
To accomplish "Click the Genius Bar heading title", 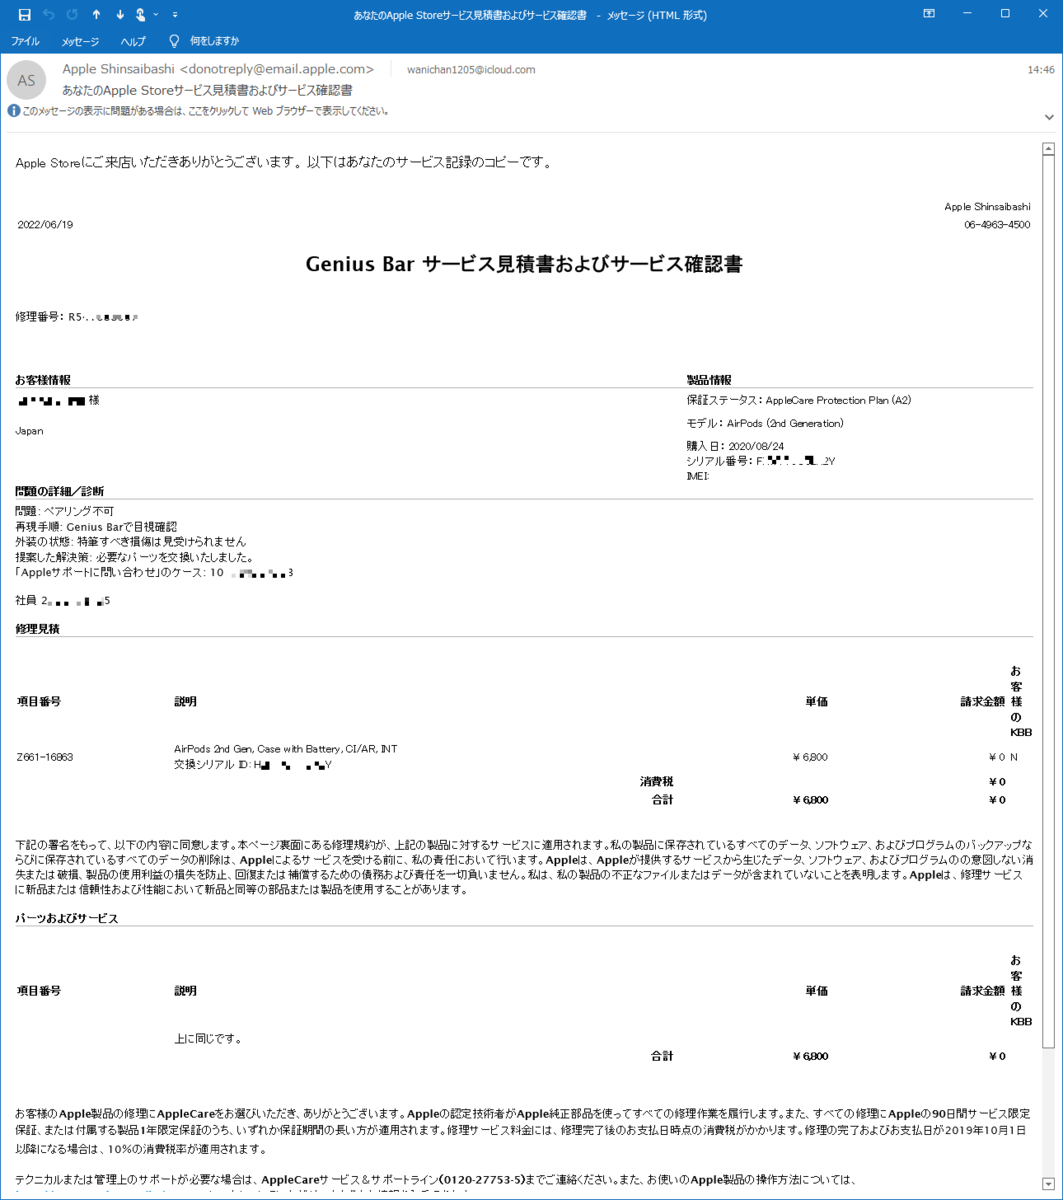I will (x=524, y=265).
